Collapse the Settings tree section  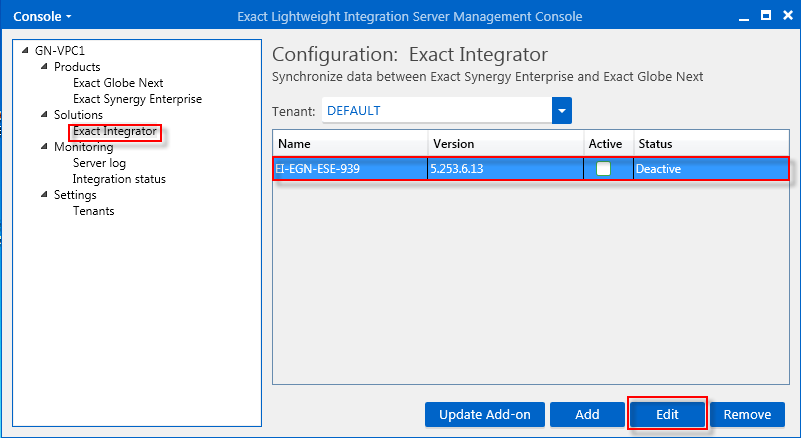click(44, 195)
